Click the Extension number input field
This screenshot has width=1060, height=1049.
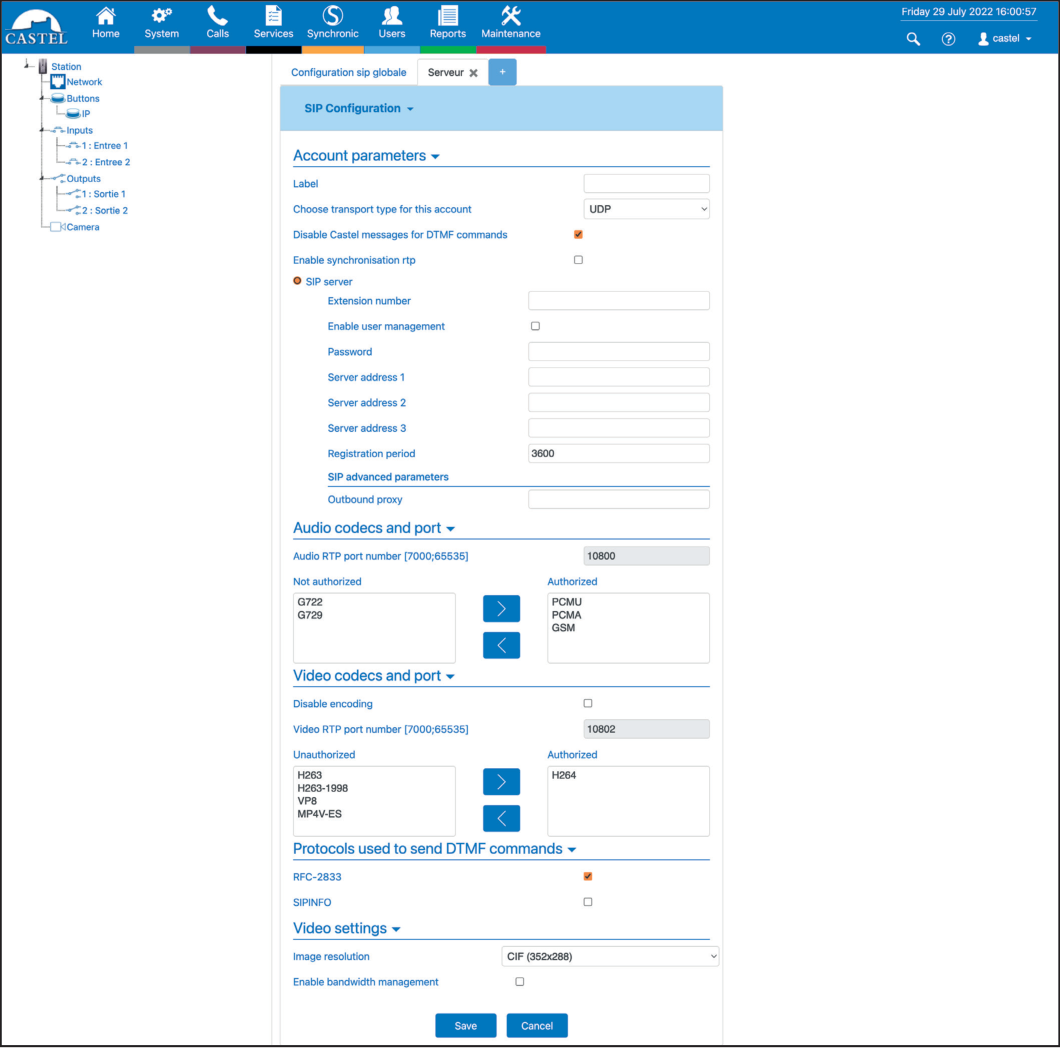coord(618,300)
